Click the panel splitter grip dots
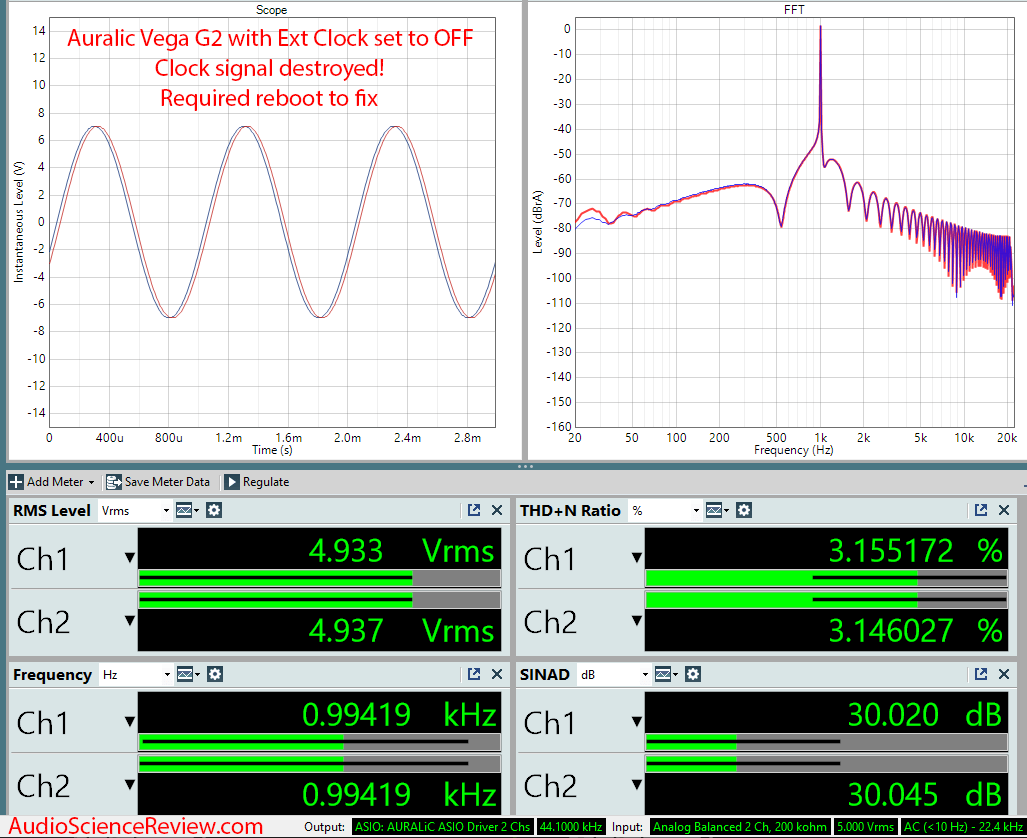The height and width of the screenshot is (838, 1027). click(525, 467)
